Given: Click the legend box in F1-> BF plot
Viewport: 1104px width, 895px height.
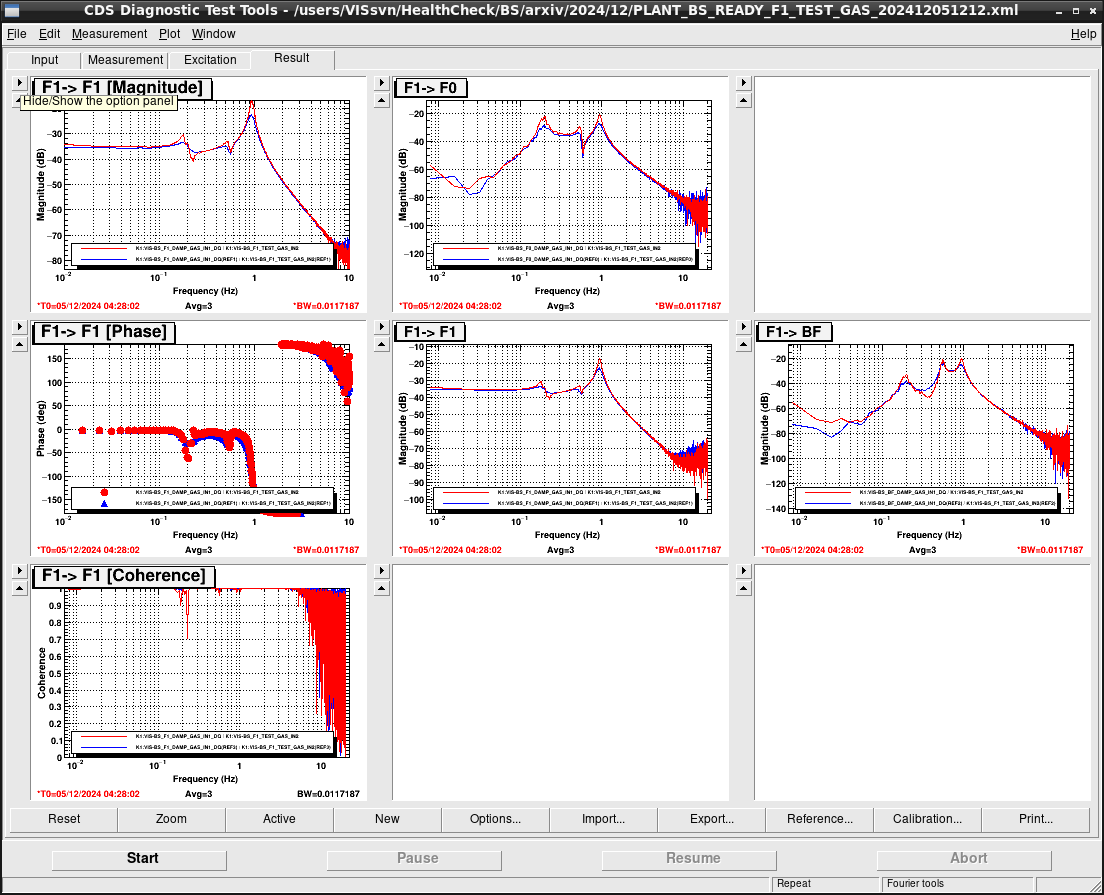Looking at the screenshot, I should tap(925, 498).
